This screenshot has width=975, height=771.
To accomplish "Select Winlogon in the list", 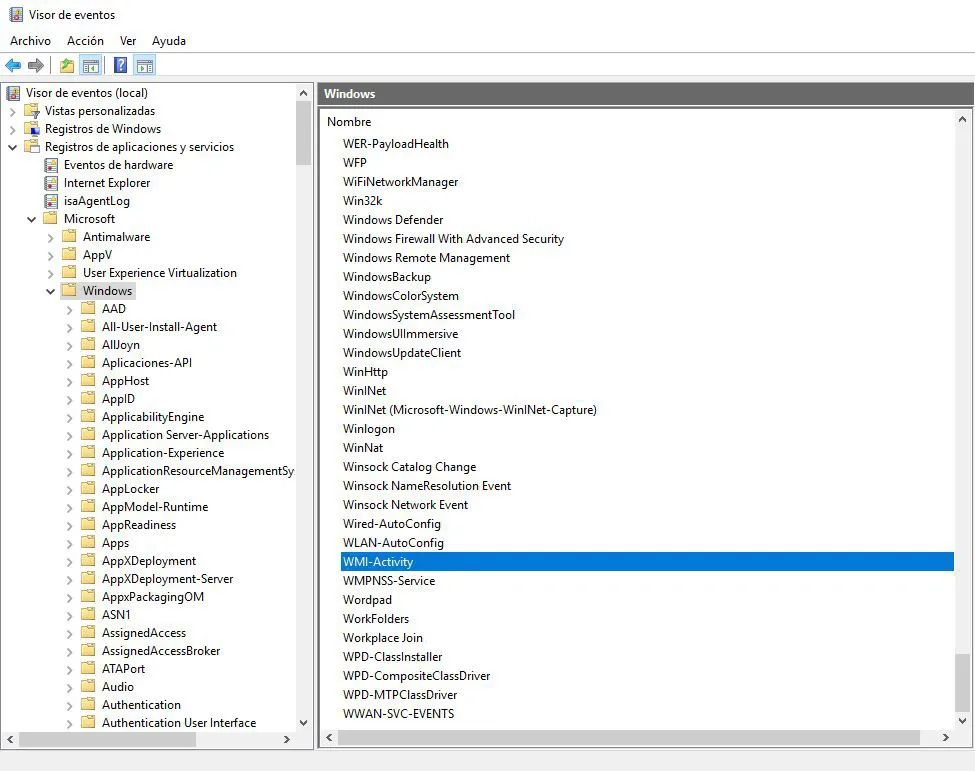I will click(x=369, y=429).
